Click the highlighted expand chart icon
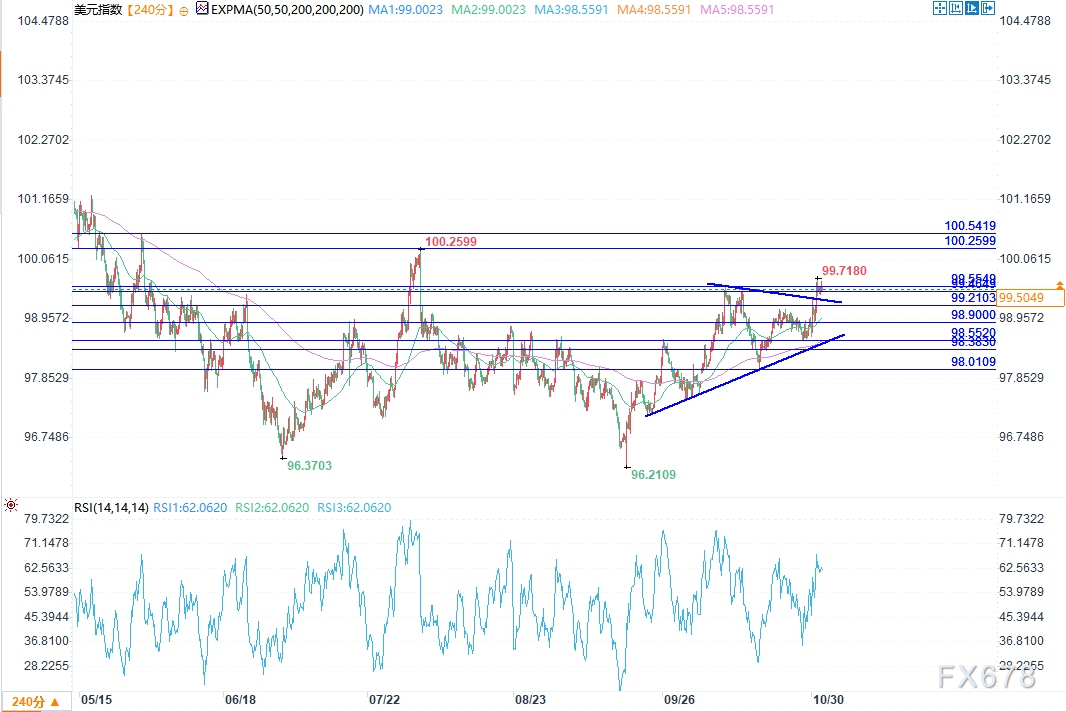The height and width of the screenshot is (712, 1066). (x=973, y=8)
